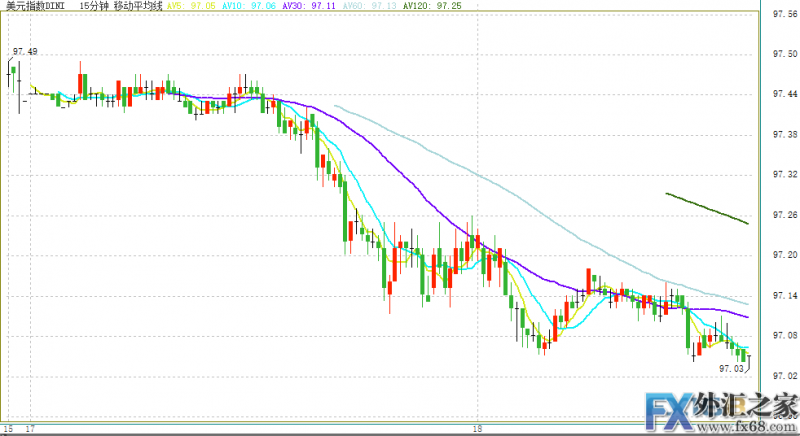Click the 97.14 price axis label
The image size is (800, 436).
(783, 296)
